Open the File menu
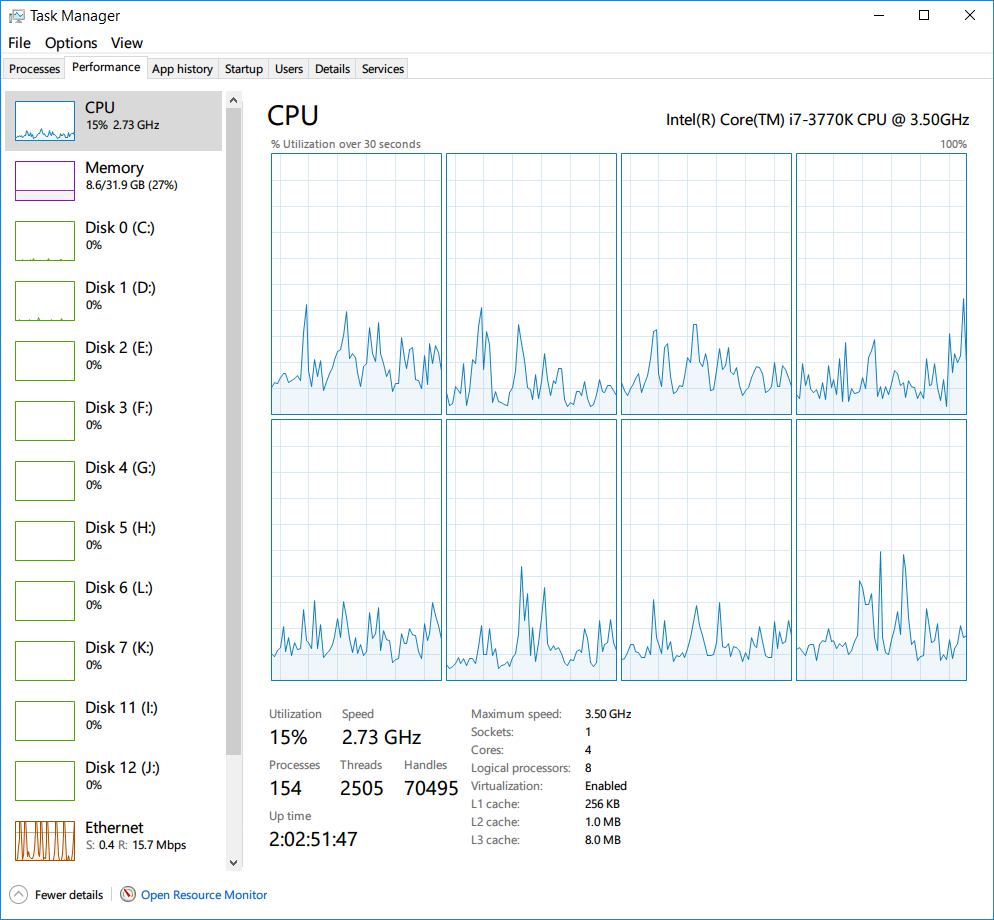Screen dimensions: 994x920 click(x=19, y=42)
